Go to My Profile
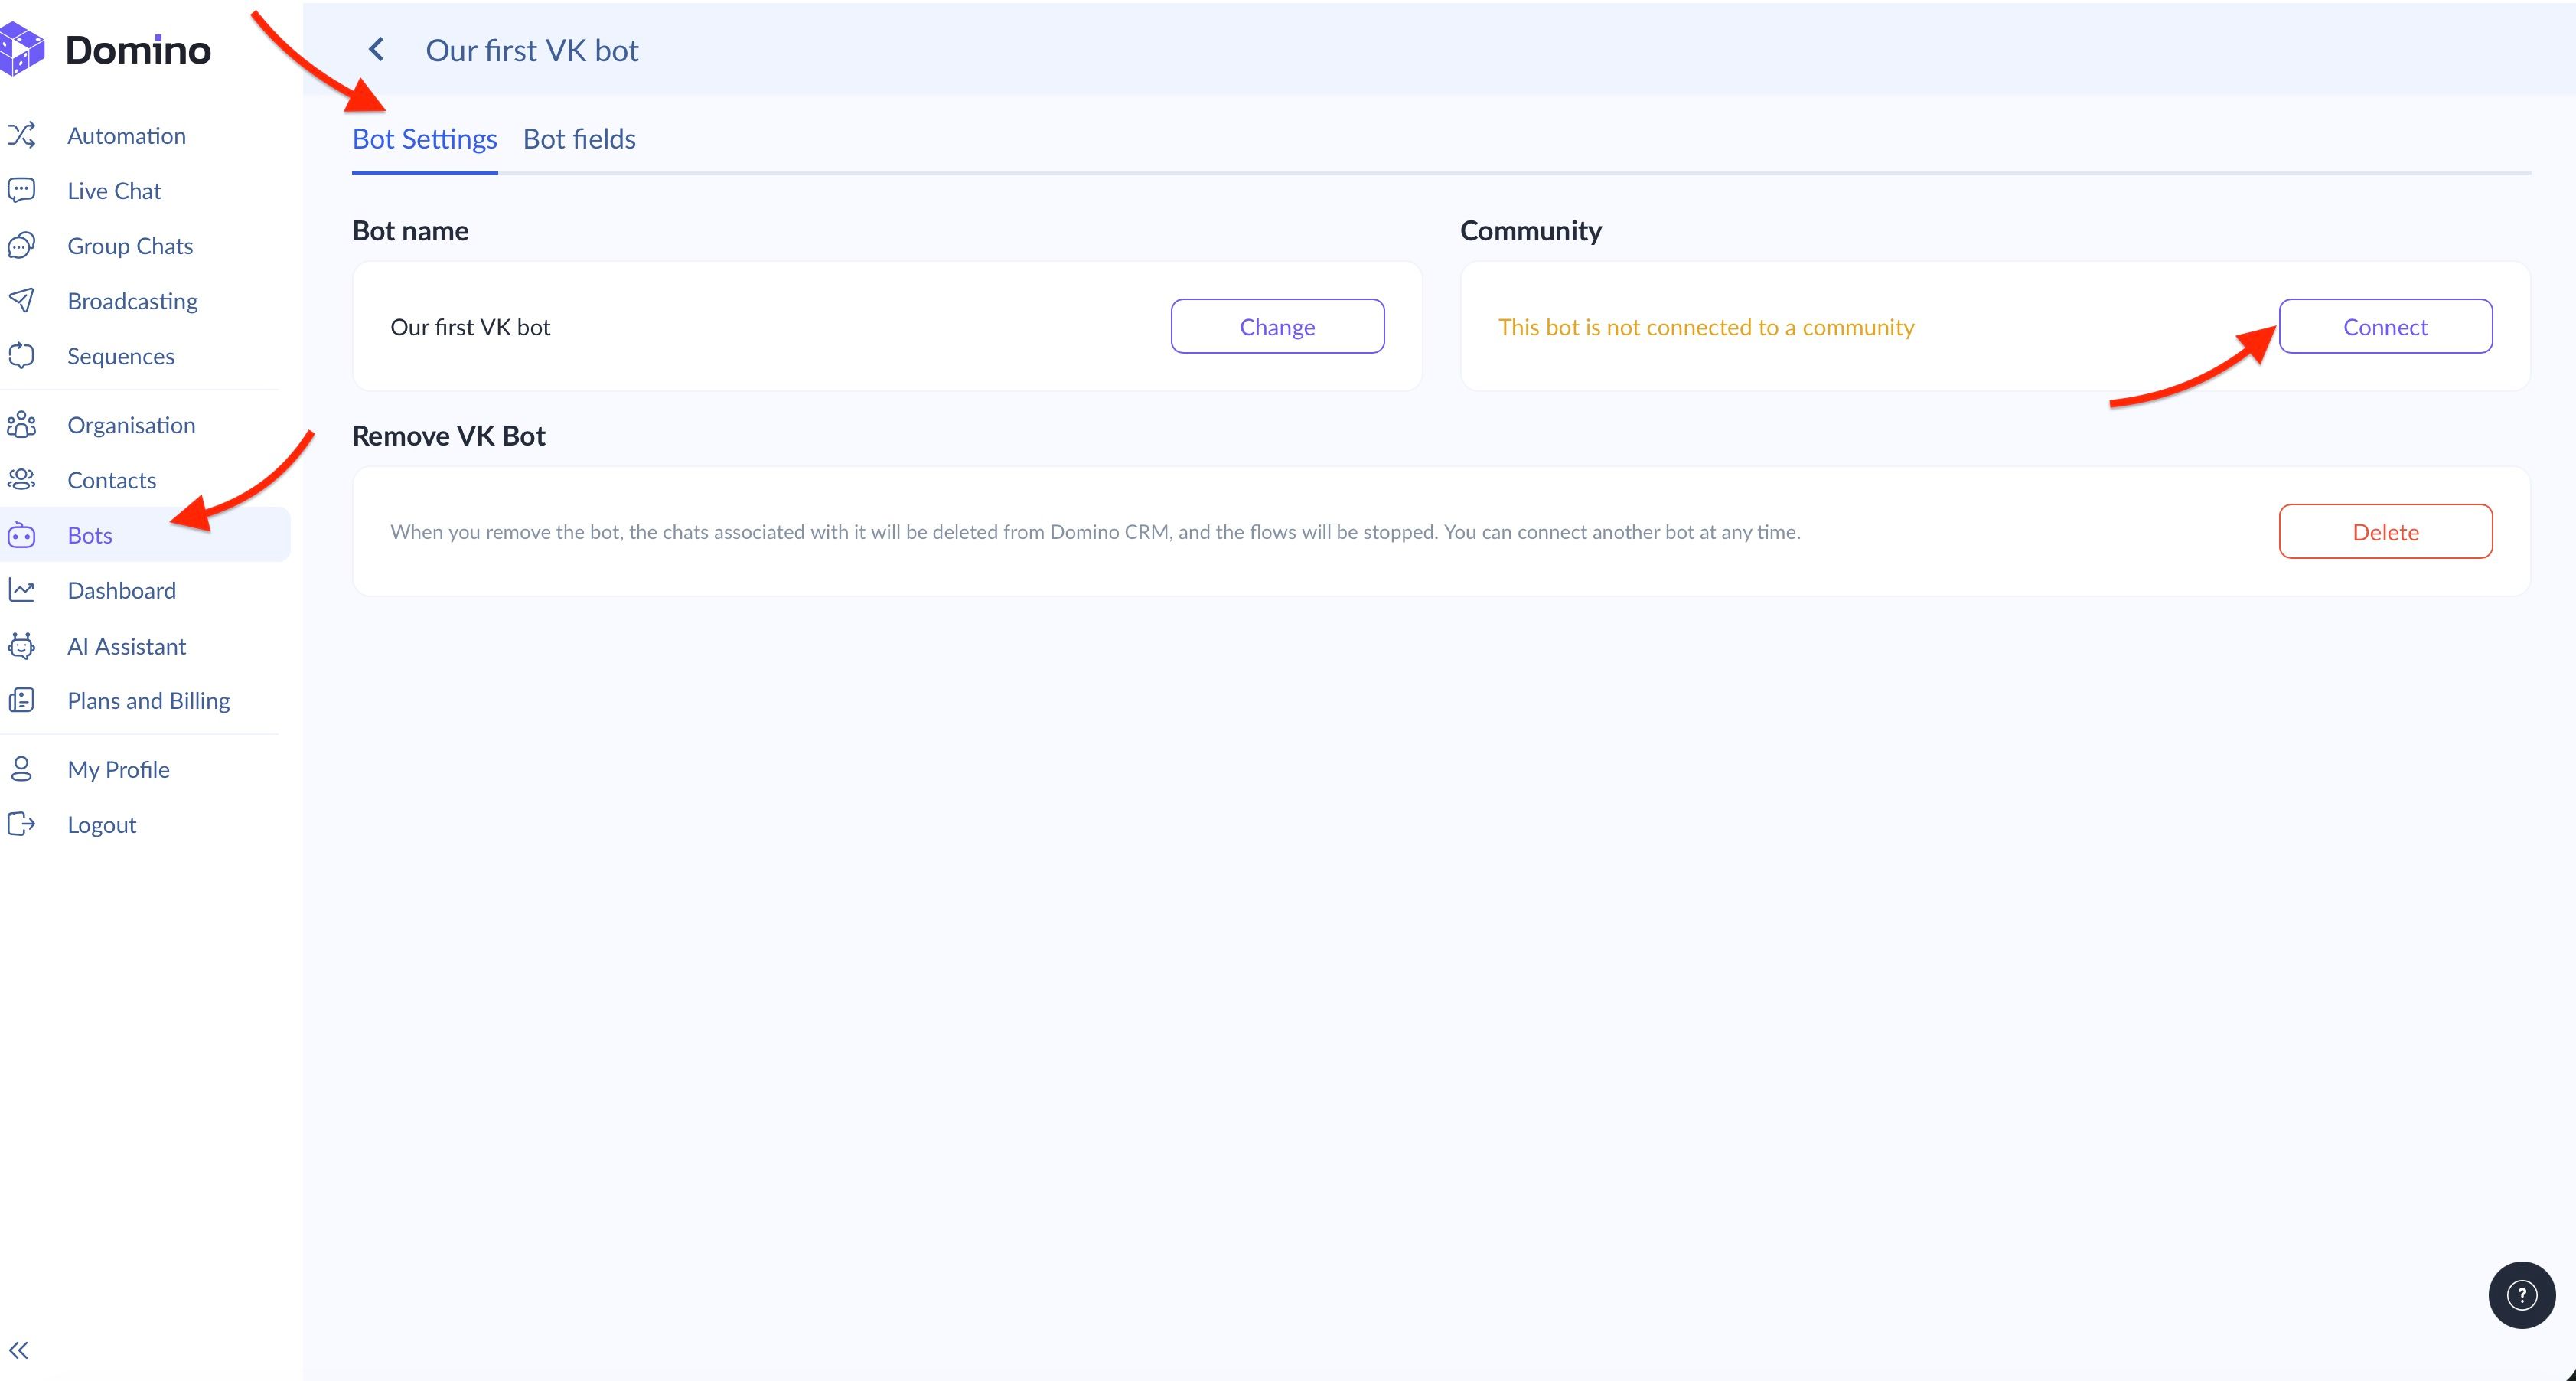 coord(118,769)
